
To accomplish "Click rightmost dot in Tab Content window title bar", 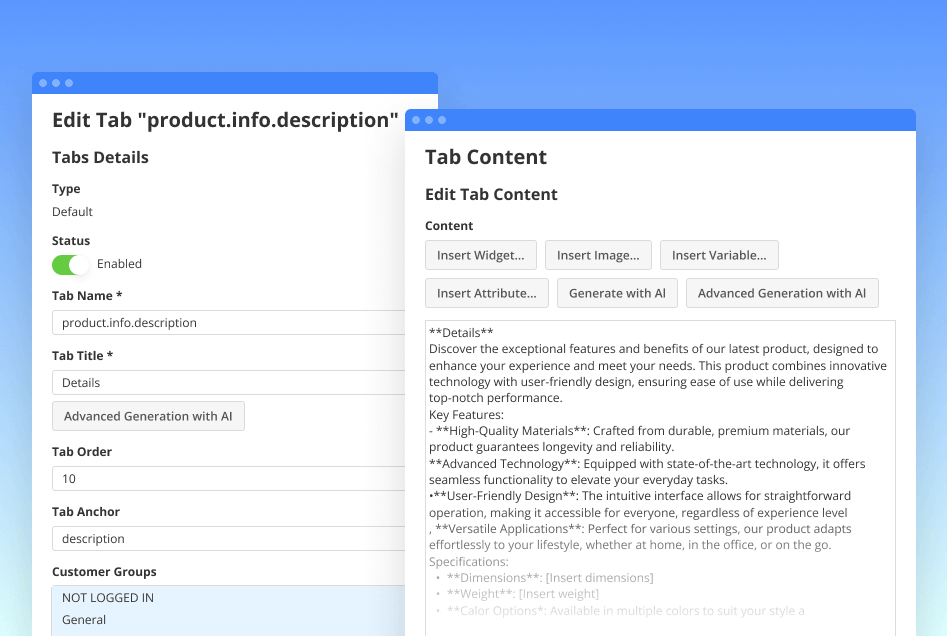I will tap(442, 120).
